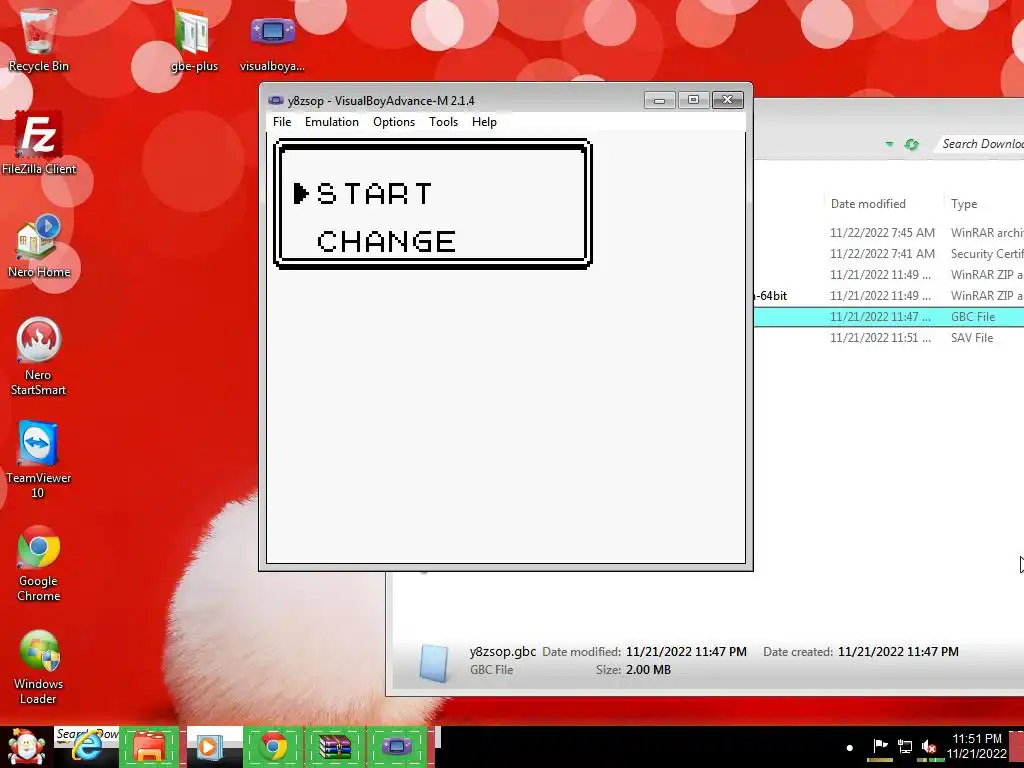Select the Google Chrome desktop icon
Viewport: 1024px width, 768px height.
(39, 563)
